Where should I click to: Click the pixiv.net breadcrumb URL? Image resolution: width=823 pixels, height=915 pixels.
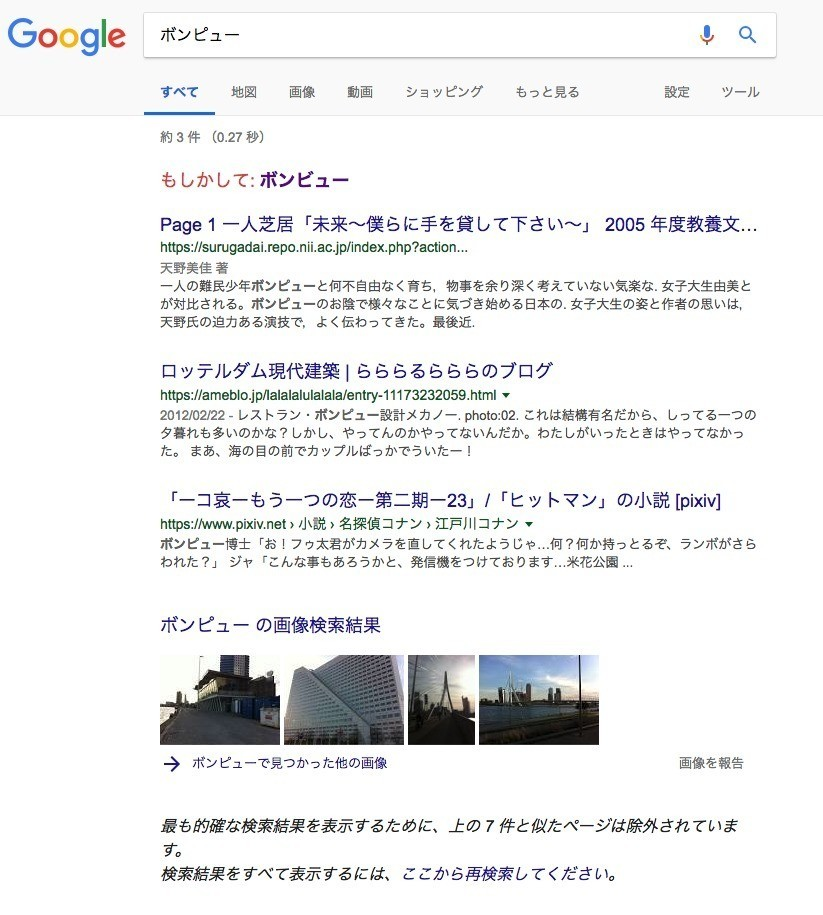pos(339,524)
